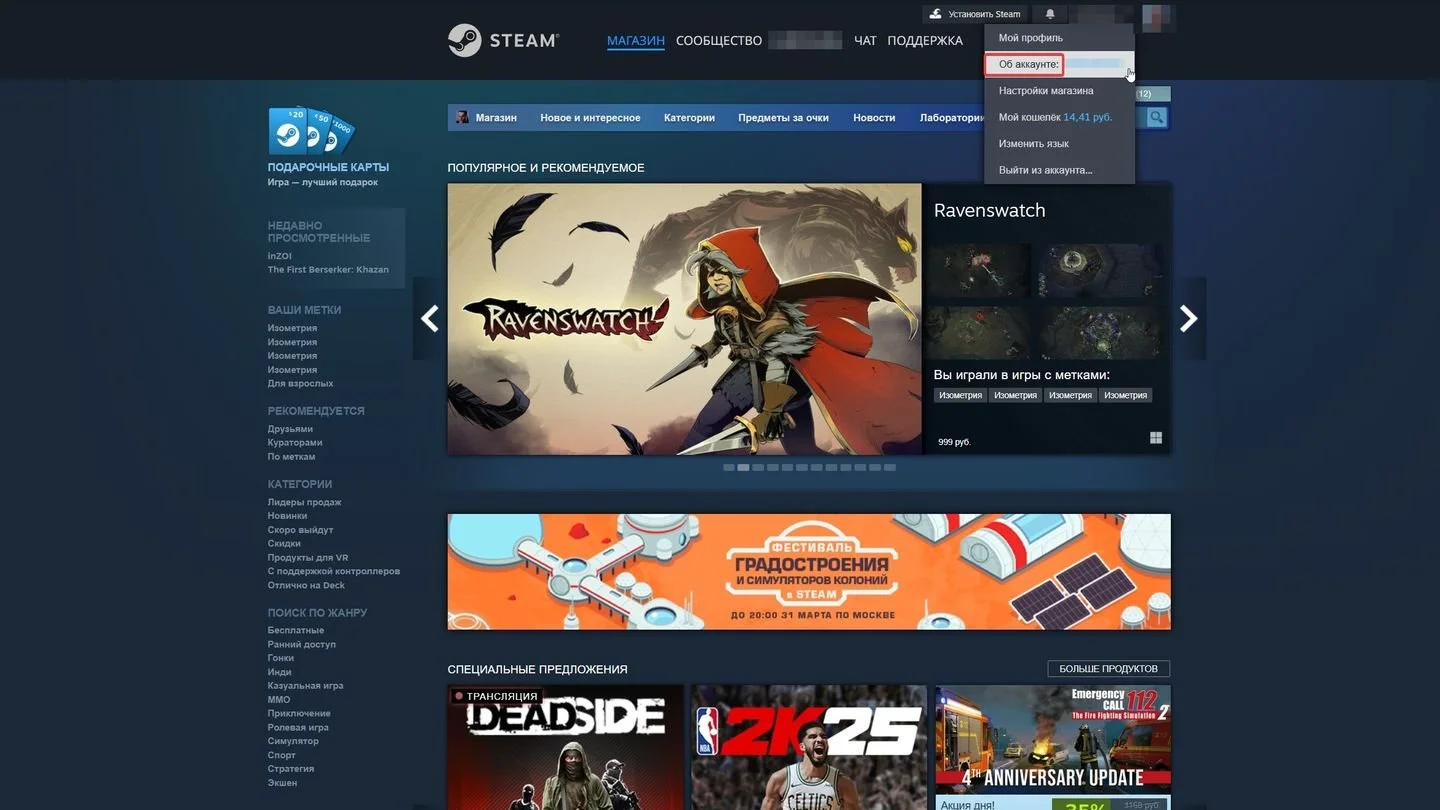This screenshot has width=1440, height=810.
Task: Browse Ролевая игра genre link
Action: coord(298,728)
